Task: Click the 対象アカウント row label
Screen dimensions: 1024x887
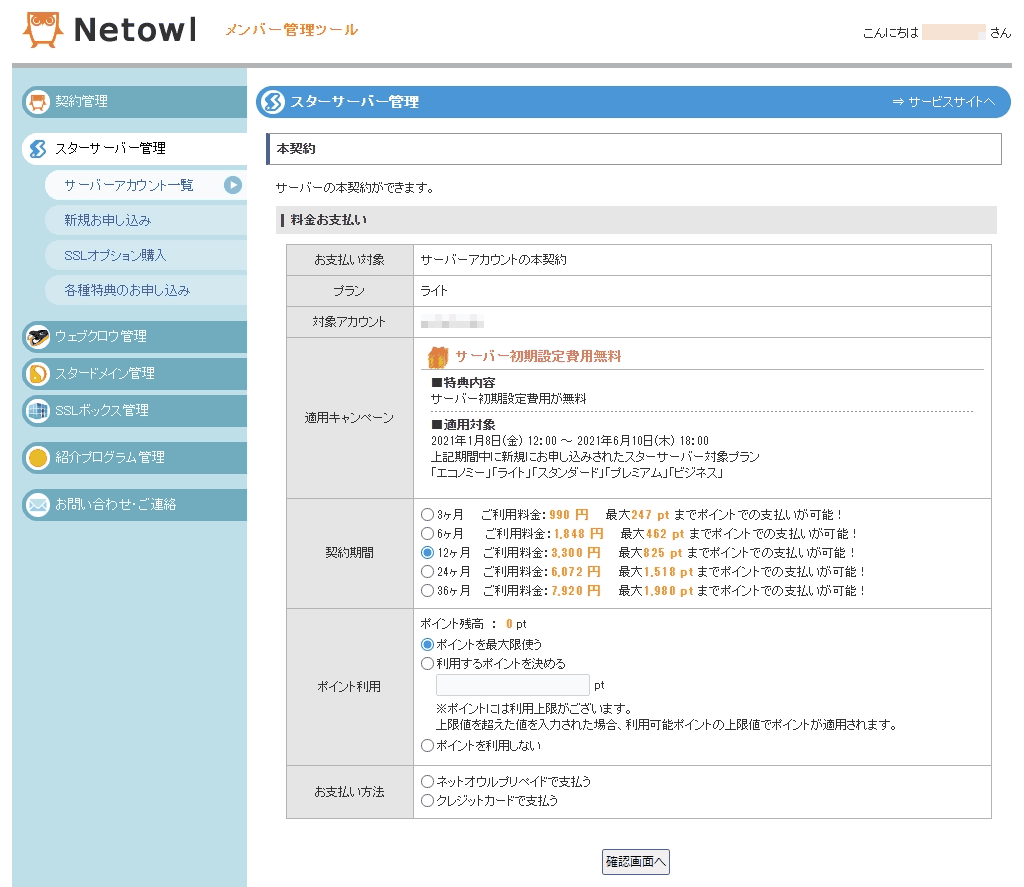Action: coord(349,322)
